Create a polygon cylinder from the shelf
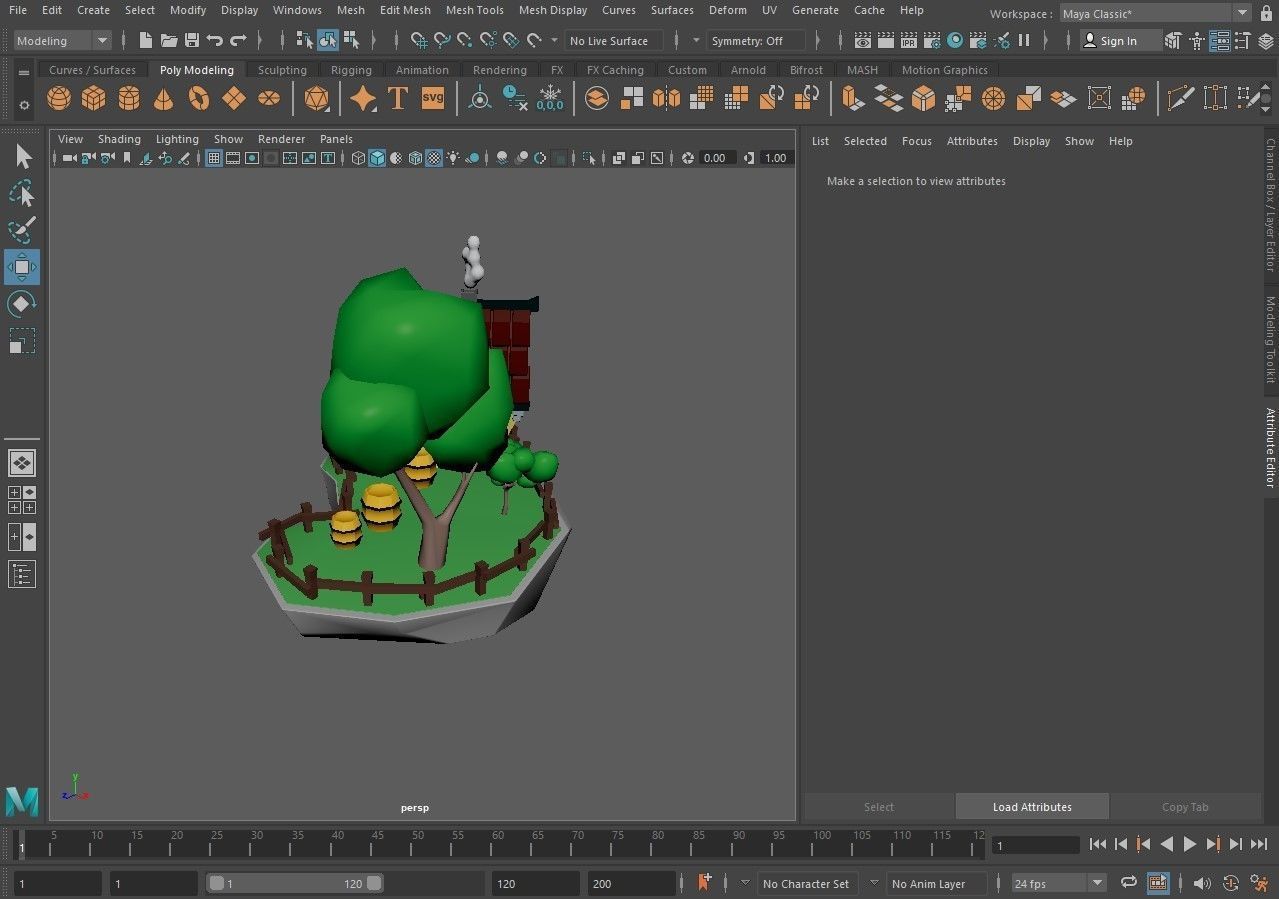The height and width of the screenshot is (899, 1279). [x=129, y=98]
